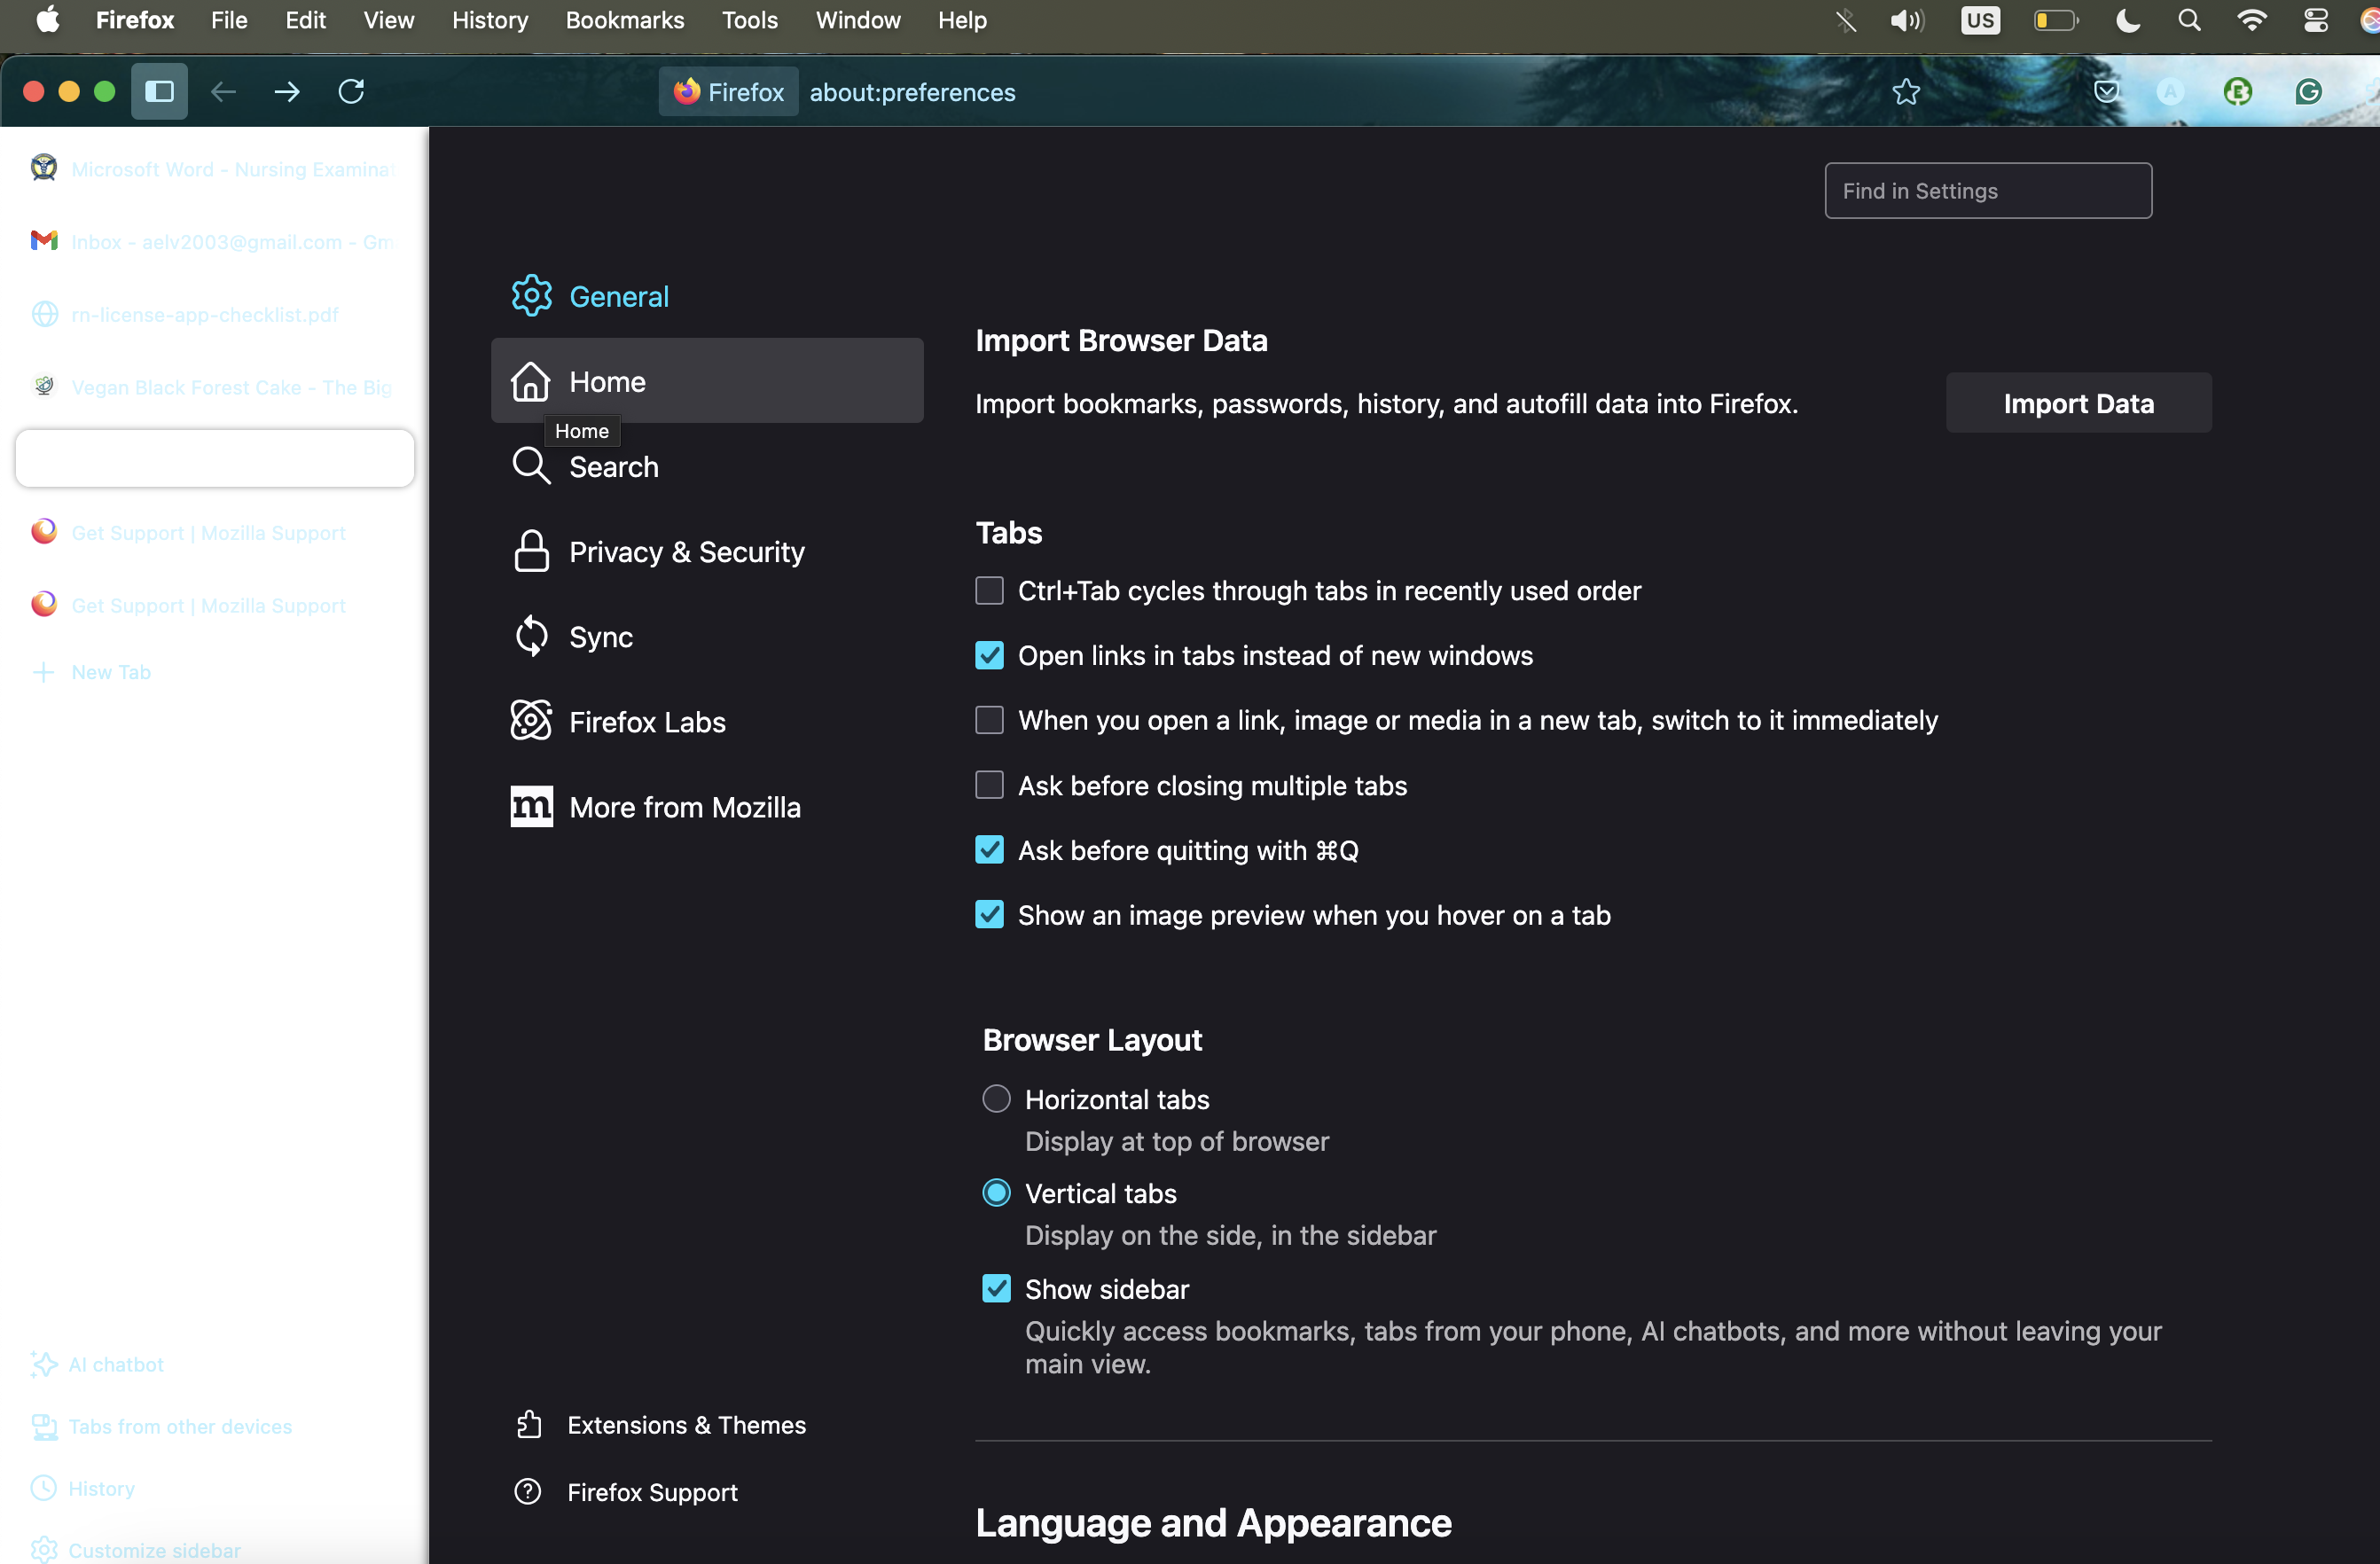This screenshot has height=1564, width=2380.
Task: Bookmark this page with the star icon
Action: [1906, 92]
